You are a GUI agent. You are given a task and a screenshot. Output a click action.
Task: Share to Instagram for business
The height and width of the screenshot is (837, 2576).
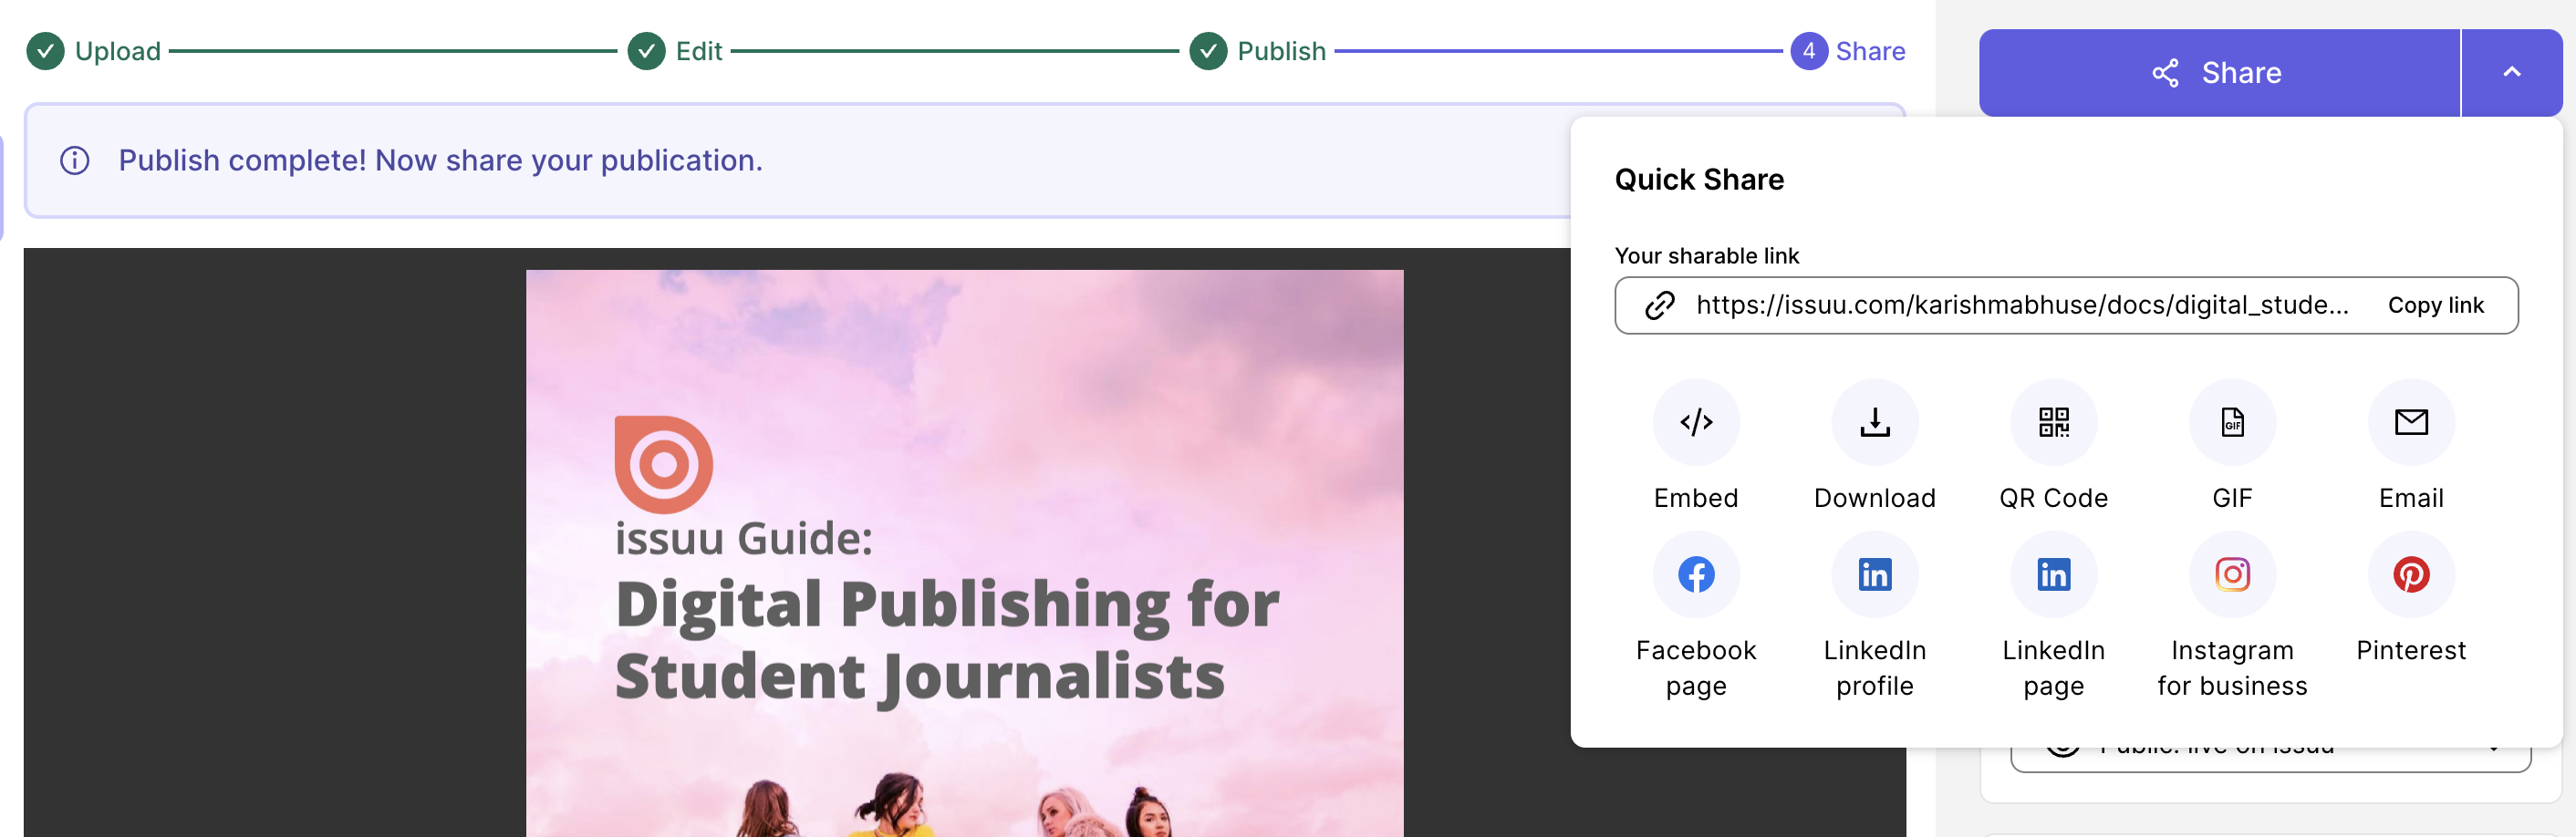point(2232,574)
